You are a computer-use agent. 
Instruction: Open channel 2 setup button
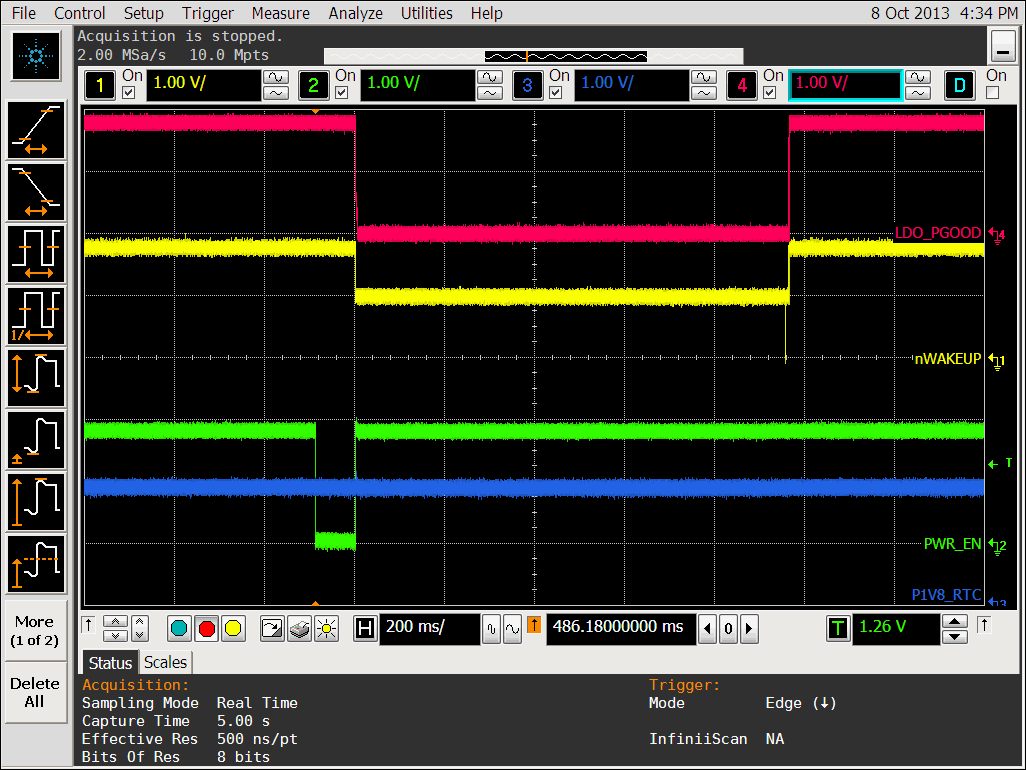(x=313, y=85)
